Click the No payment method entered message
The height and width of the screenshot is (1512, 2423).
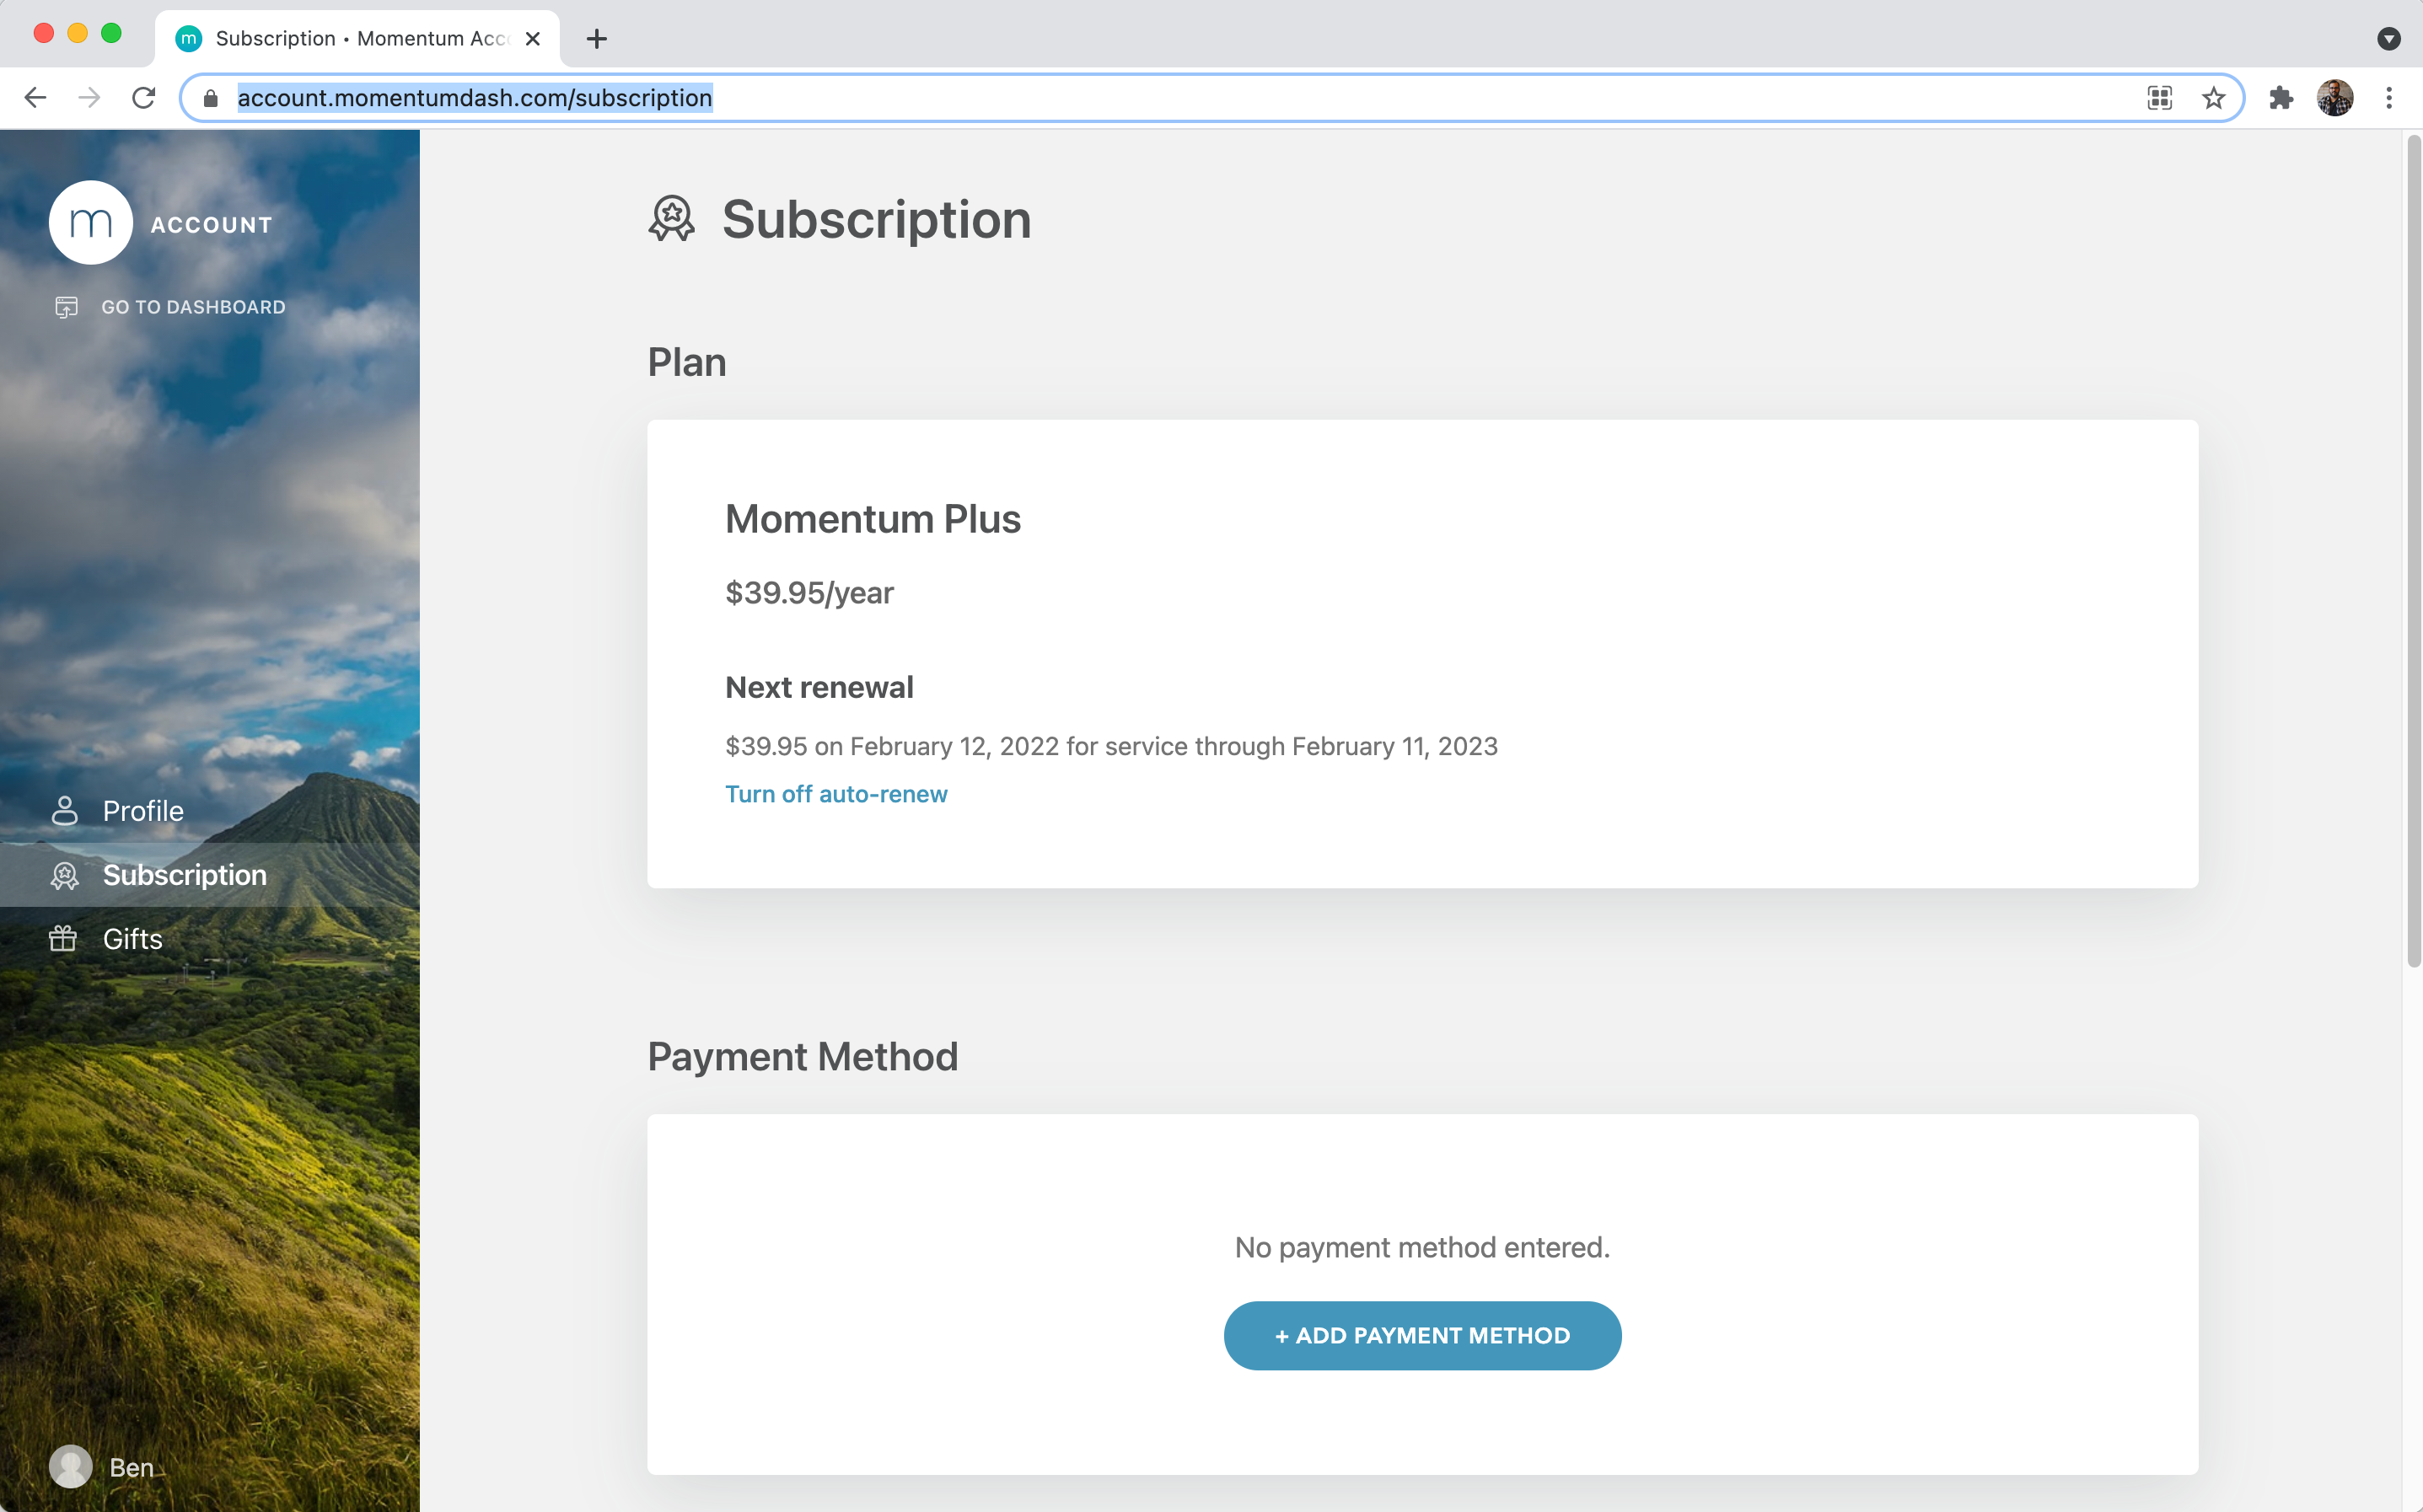[x=1422, y=1247]
